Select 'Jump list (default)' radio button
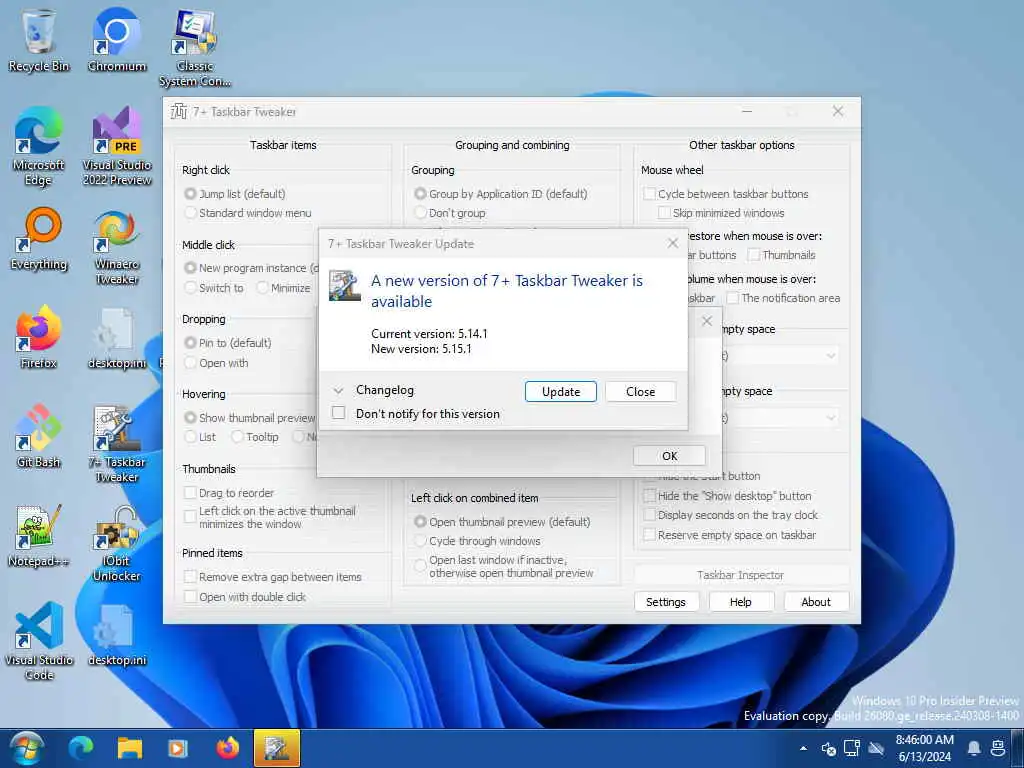This screenshot has height=768, width=1024. tap(191, 194)
